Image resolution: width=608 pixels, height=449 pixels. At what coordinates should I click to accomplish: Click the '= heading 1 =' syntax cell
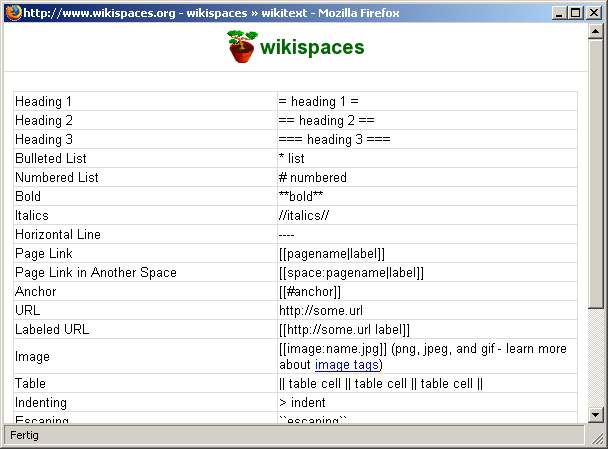(x=427, y=102)
